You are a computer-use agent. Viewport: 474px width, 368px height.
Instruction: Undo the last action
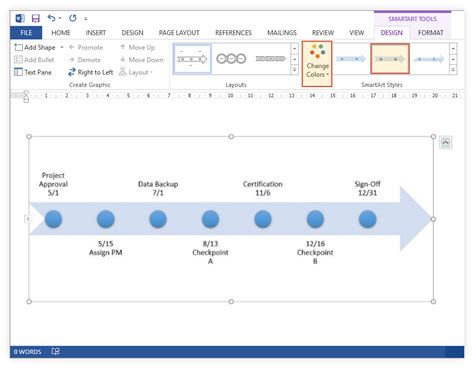click(x=51, y=18)
